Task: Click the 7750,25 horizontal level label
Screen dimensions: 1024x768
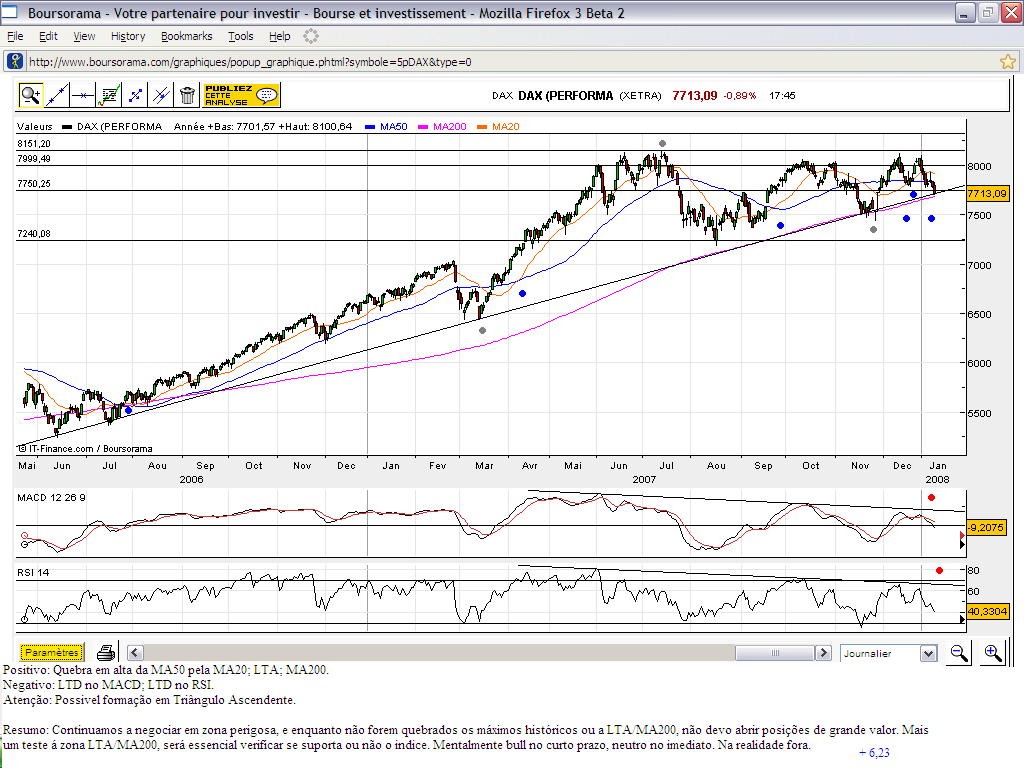Action: coord(34,184)
